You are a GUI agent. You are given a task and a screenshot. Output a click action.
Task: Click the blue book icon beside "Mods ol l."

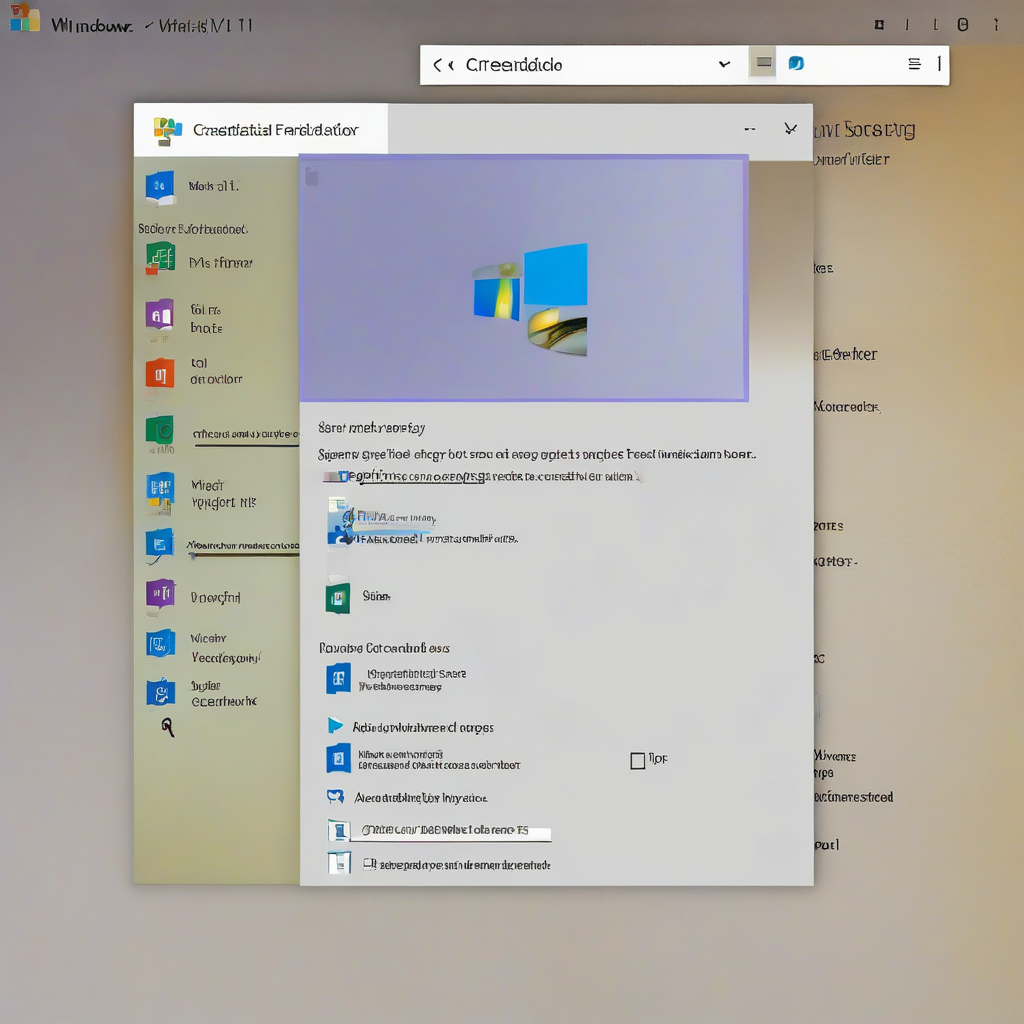pos(160,186)
